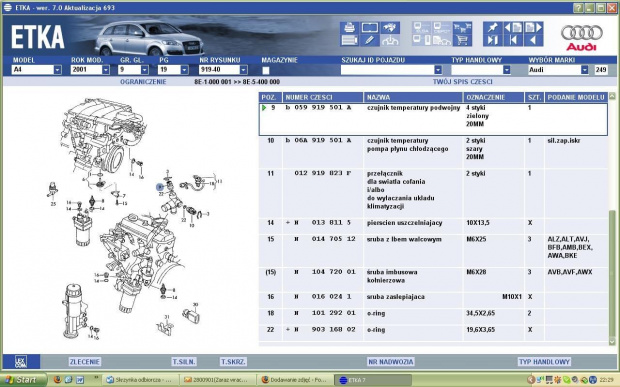Select part number 012 919 823 F
The width and height of the screenshot is (620, 387).
[323, 173]
